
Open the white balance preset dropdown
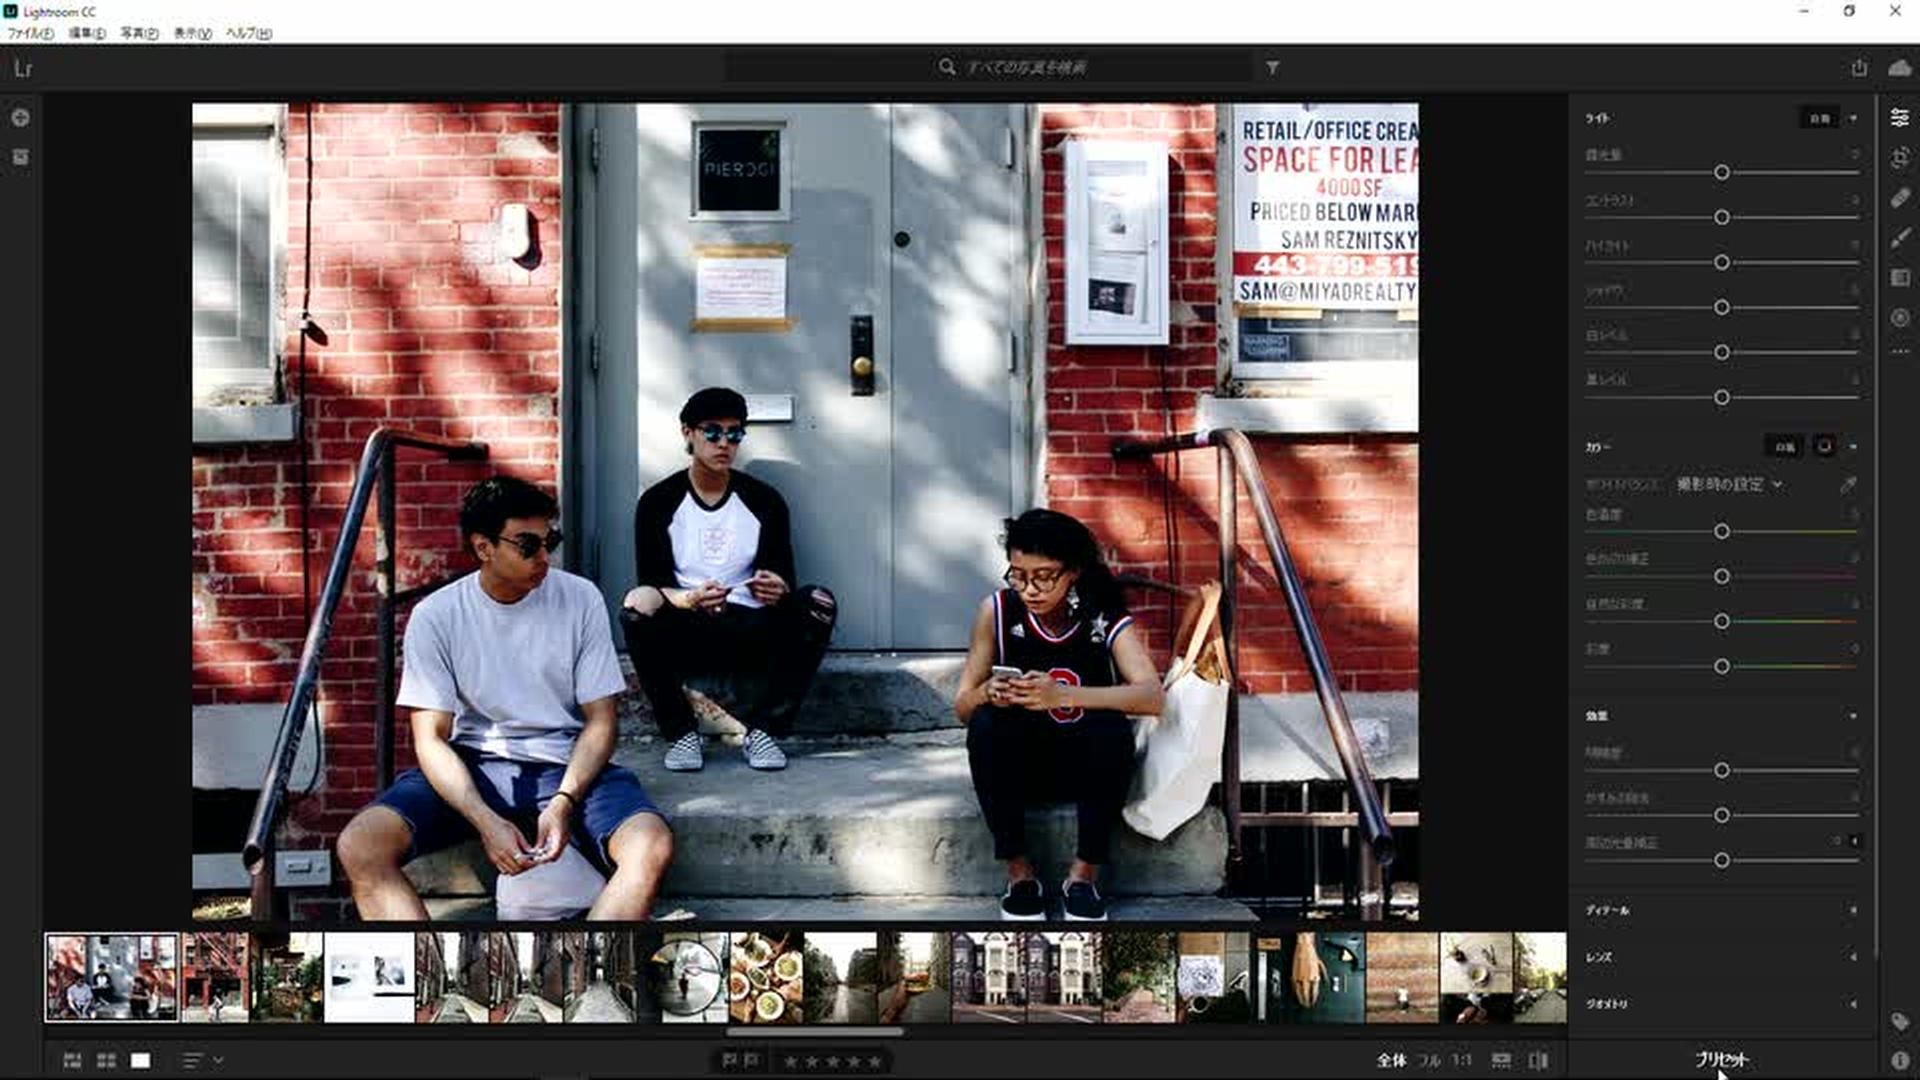pos(1729,485)
